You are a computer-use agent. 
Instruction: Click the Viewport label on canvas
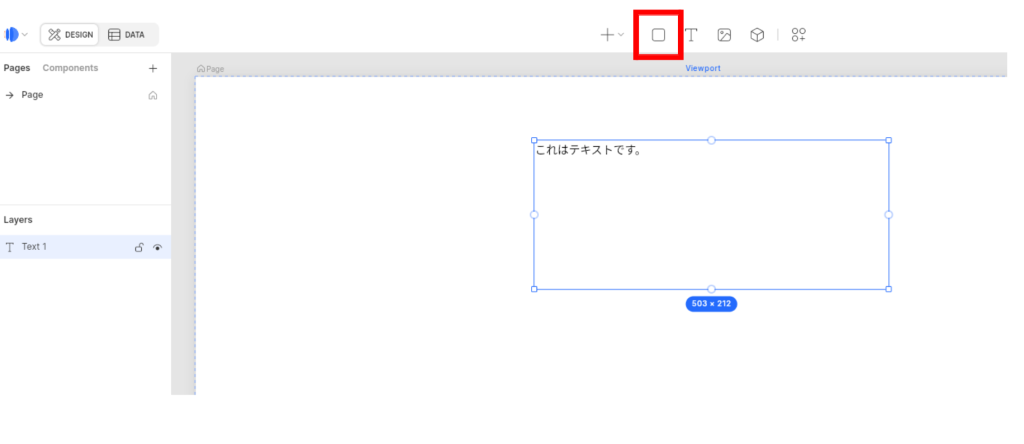[703, 68]
